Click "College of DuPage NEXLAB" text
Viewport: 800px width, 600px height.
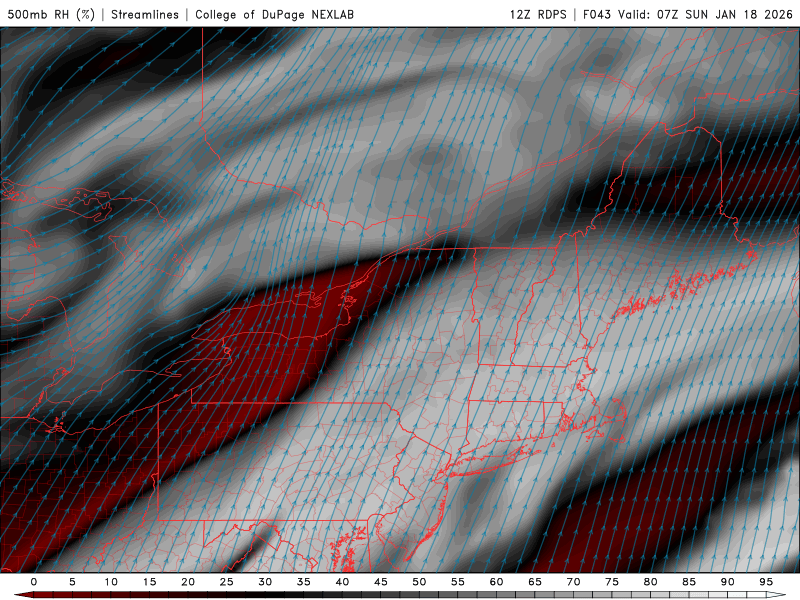click(274, 15)
